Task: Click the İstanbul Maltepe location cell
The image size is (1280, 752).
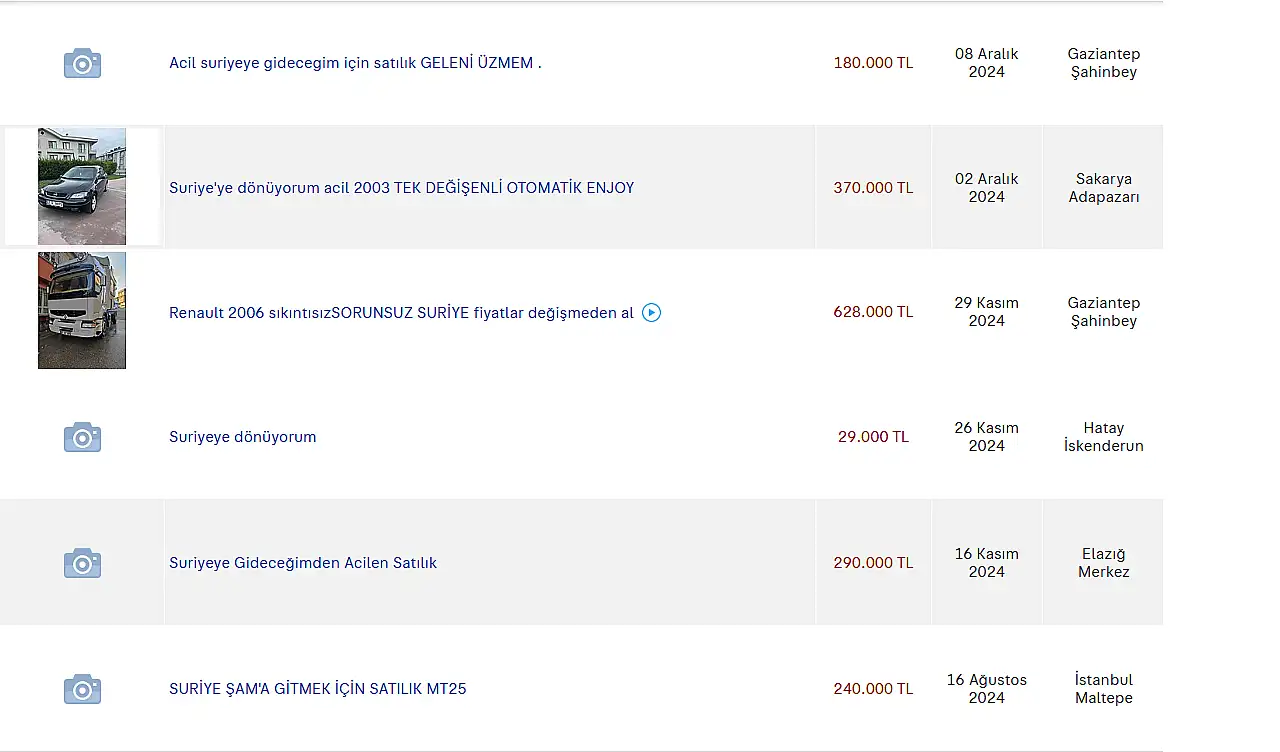Action: pyautogui.click(x=1103, y=689)
